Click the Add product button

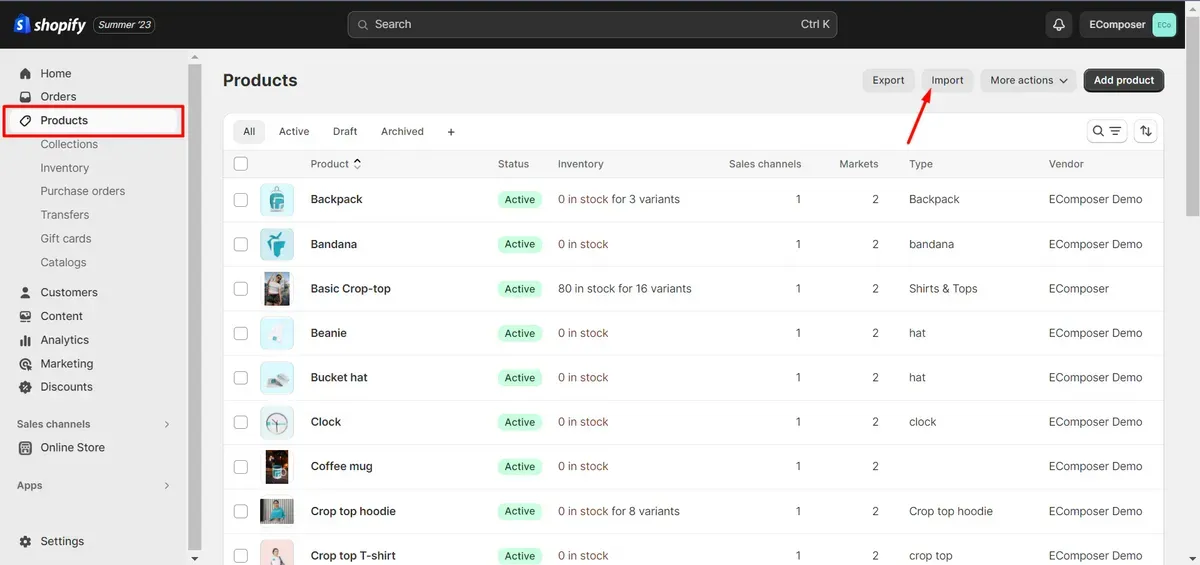pyautogui.click(x=1124, y=80)
